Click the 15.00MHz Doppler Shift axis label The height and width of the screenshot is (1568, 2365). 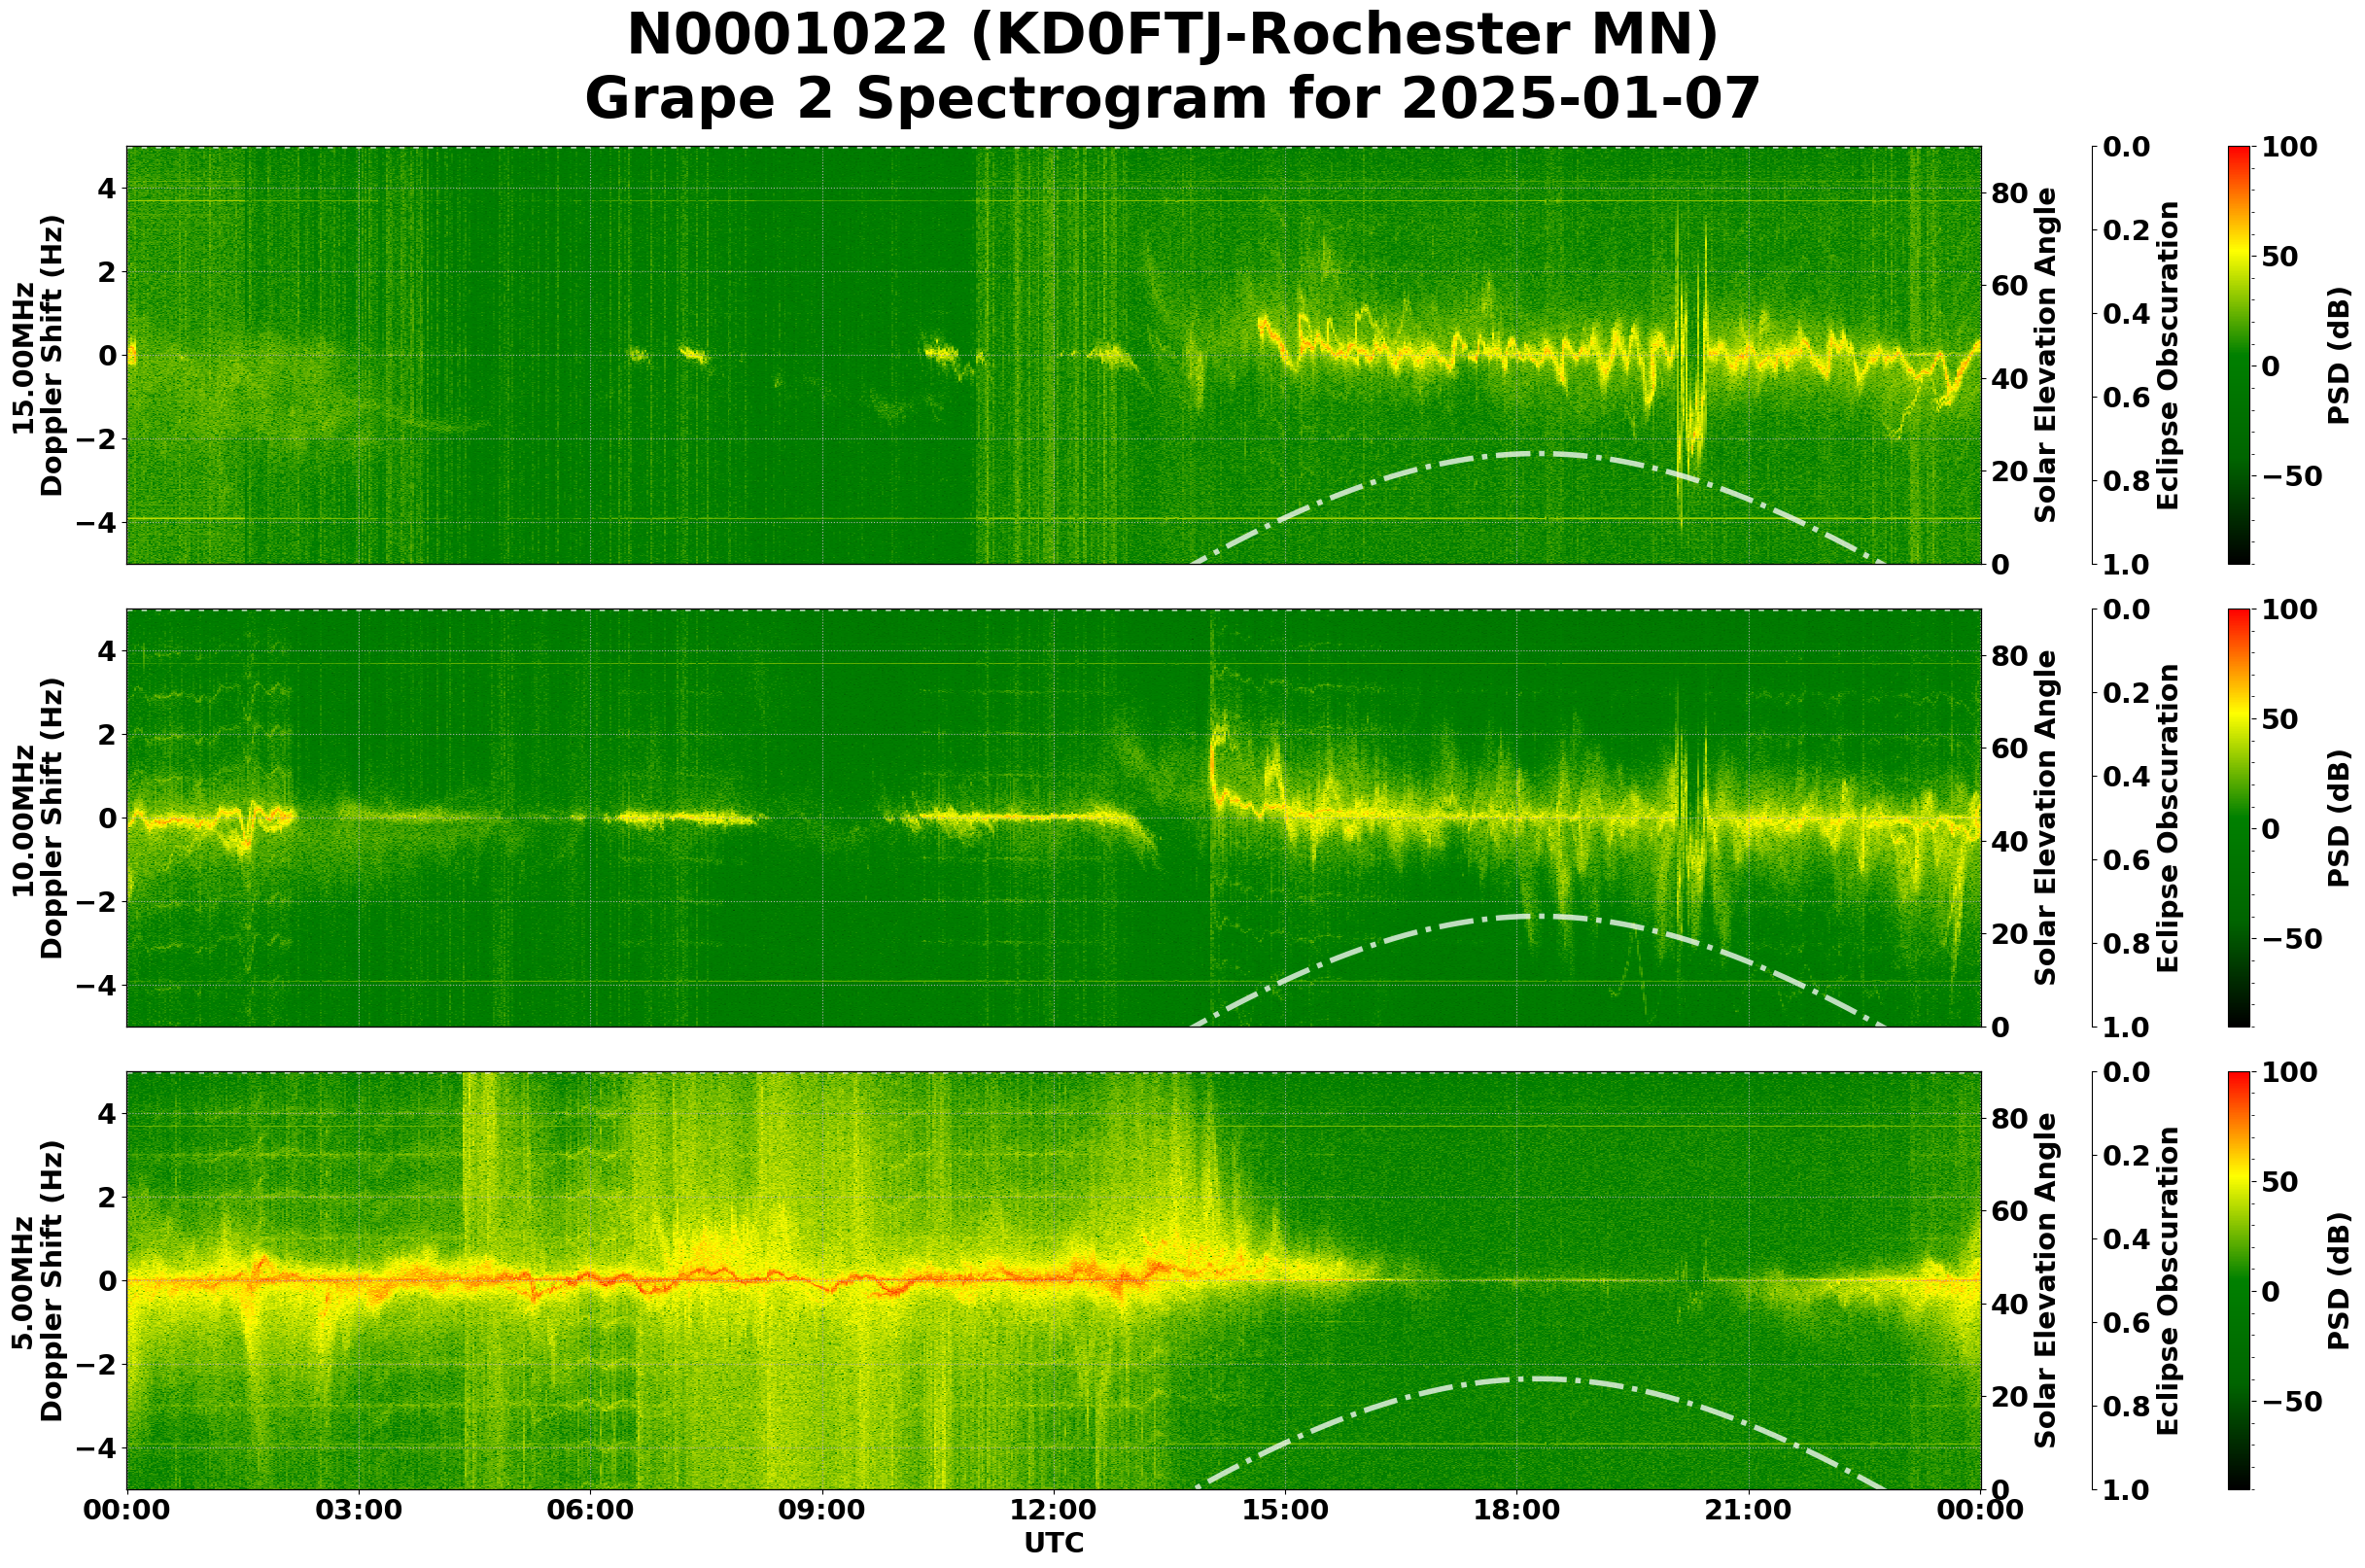[38, 355]
